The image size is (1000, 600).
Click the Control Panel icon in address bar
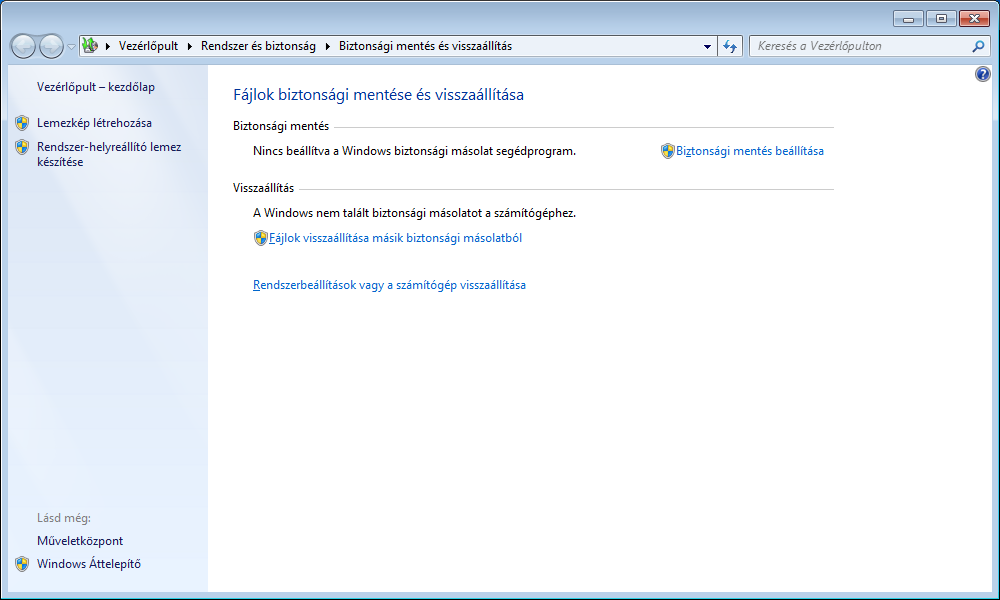(90, 46)
